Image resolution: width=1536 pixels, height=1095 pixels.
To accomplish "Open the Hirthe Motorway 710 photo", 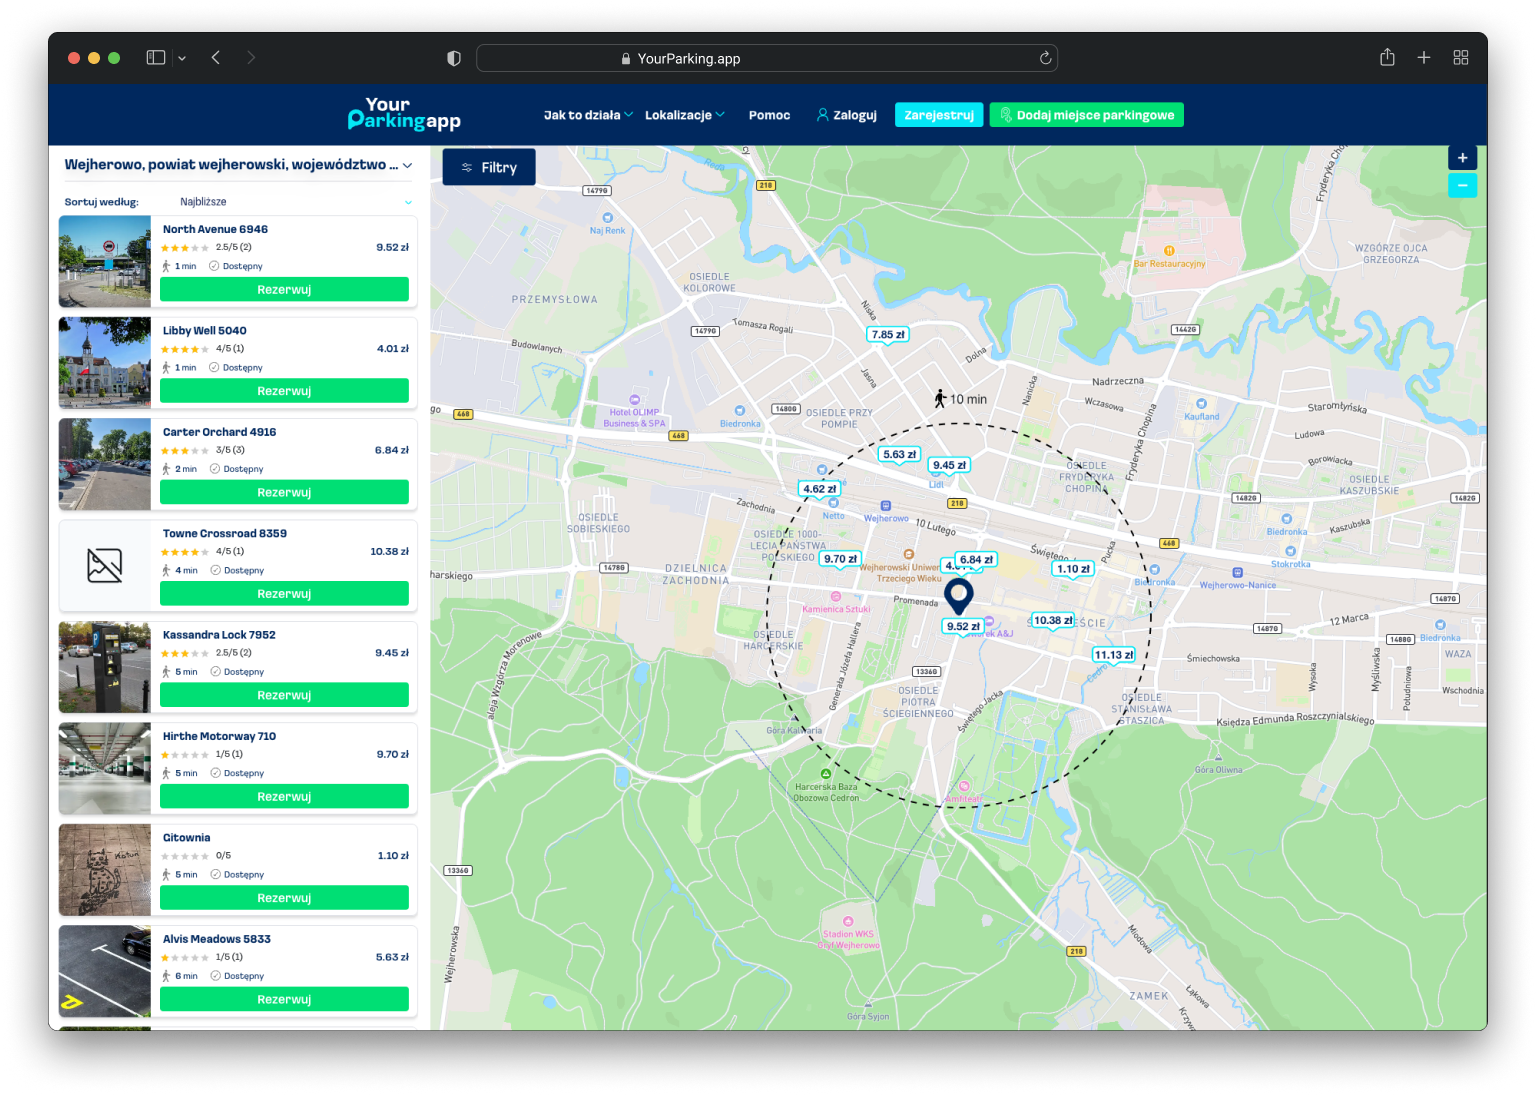I will 105,769.
